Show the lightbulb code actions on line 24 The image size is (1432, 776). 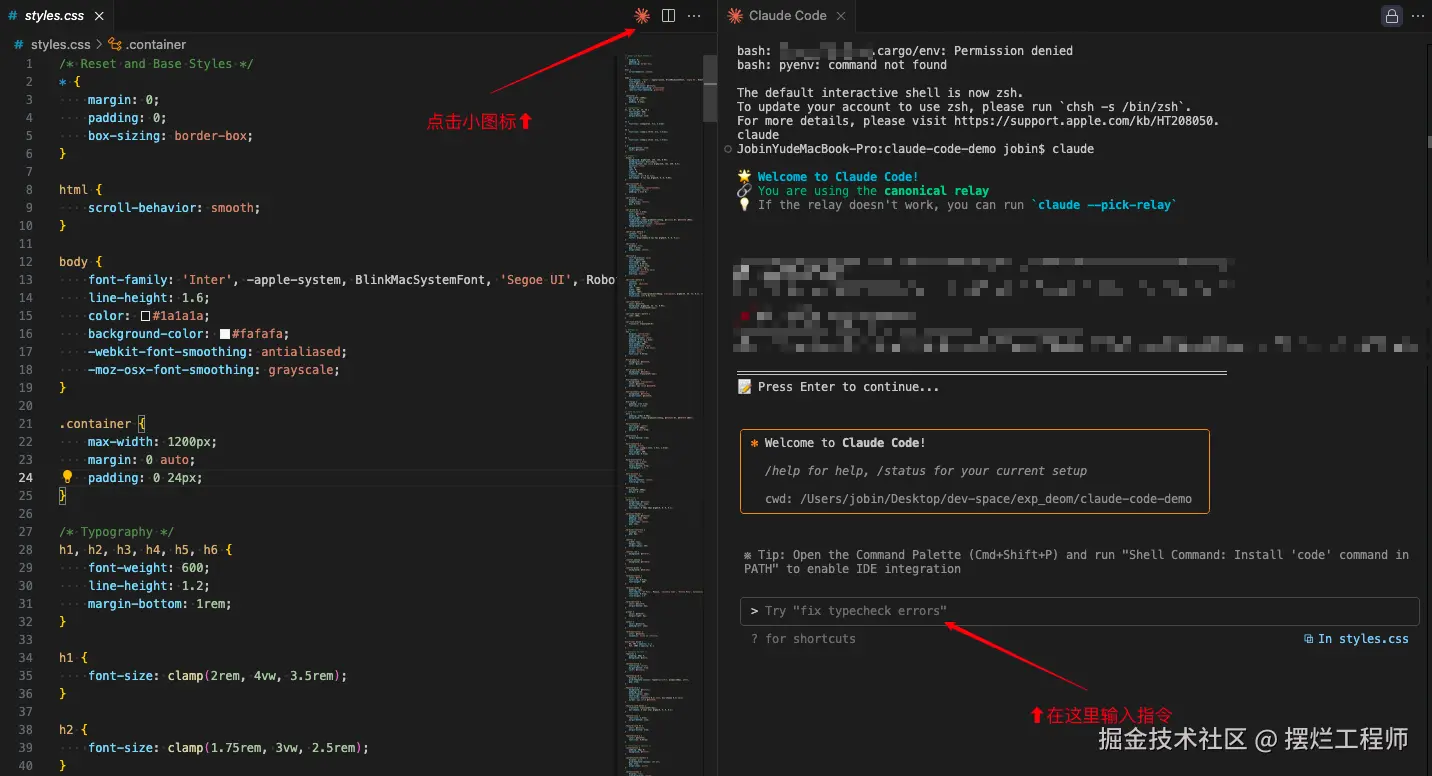coord(68,477)
